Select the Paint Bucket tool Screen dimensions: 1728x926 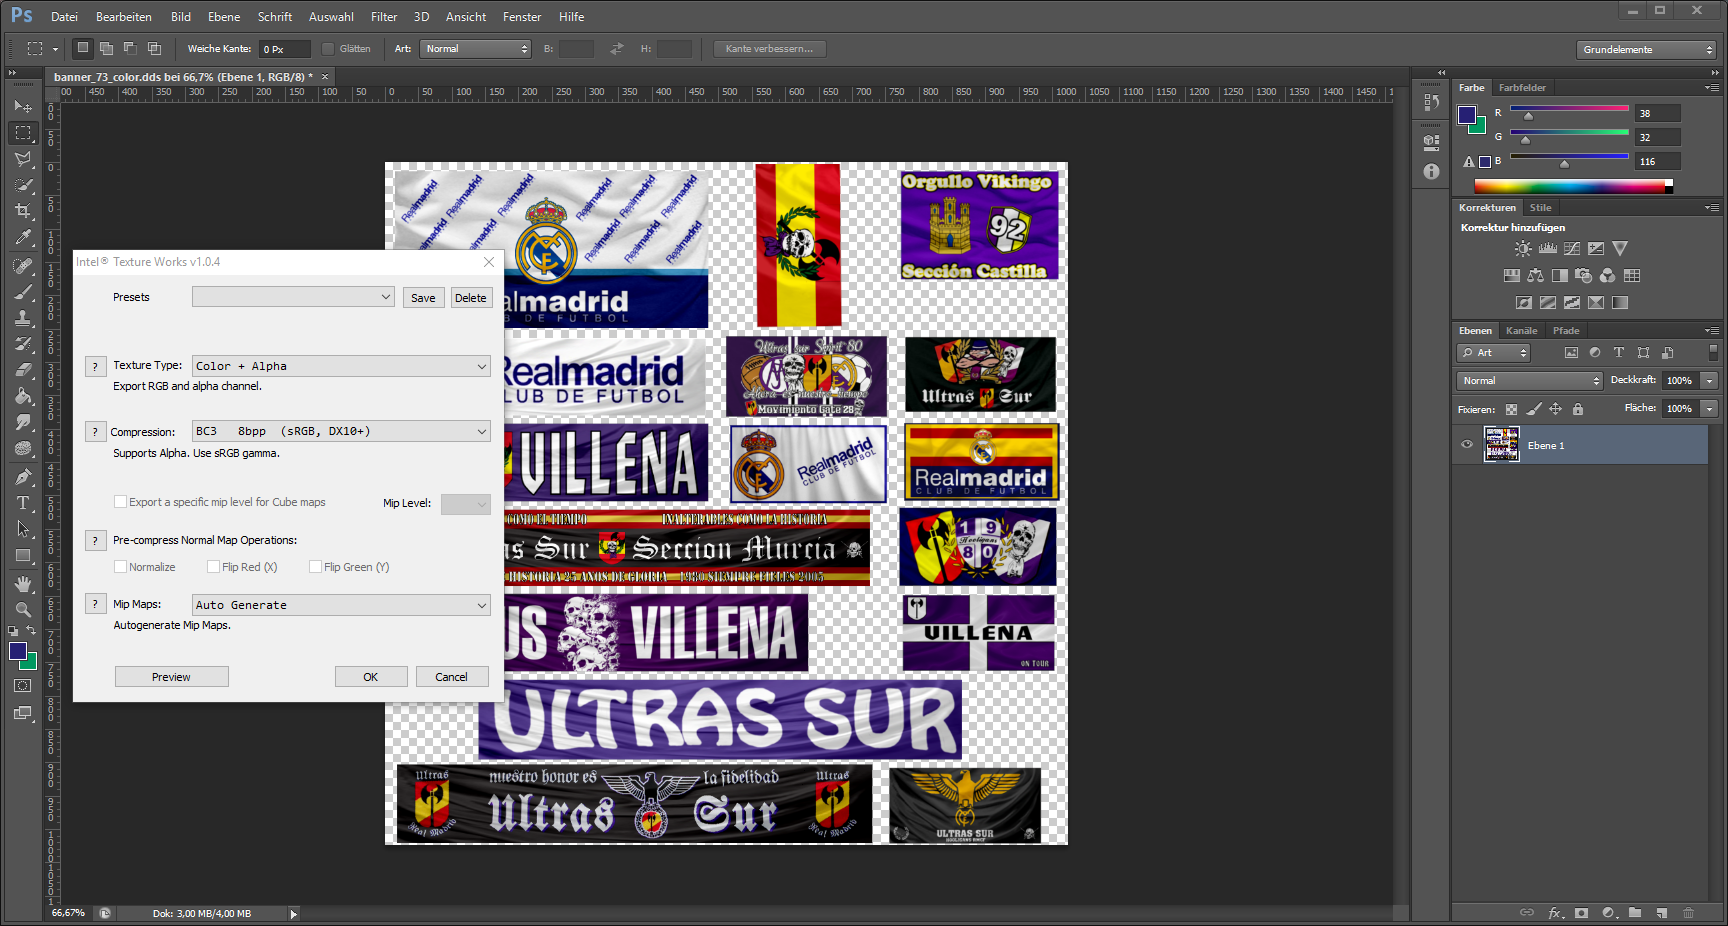(x=23, y=396)
